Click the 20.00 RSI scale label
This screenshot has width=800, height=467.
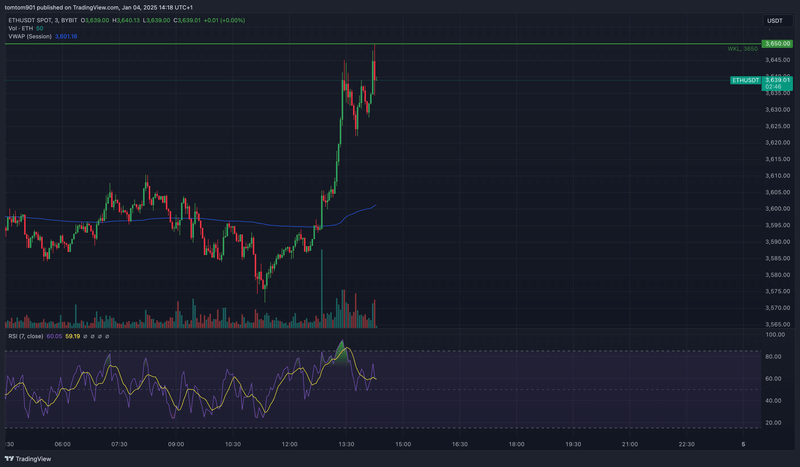(773, 423)
